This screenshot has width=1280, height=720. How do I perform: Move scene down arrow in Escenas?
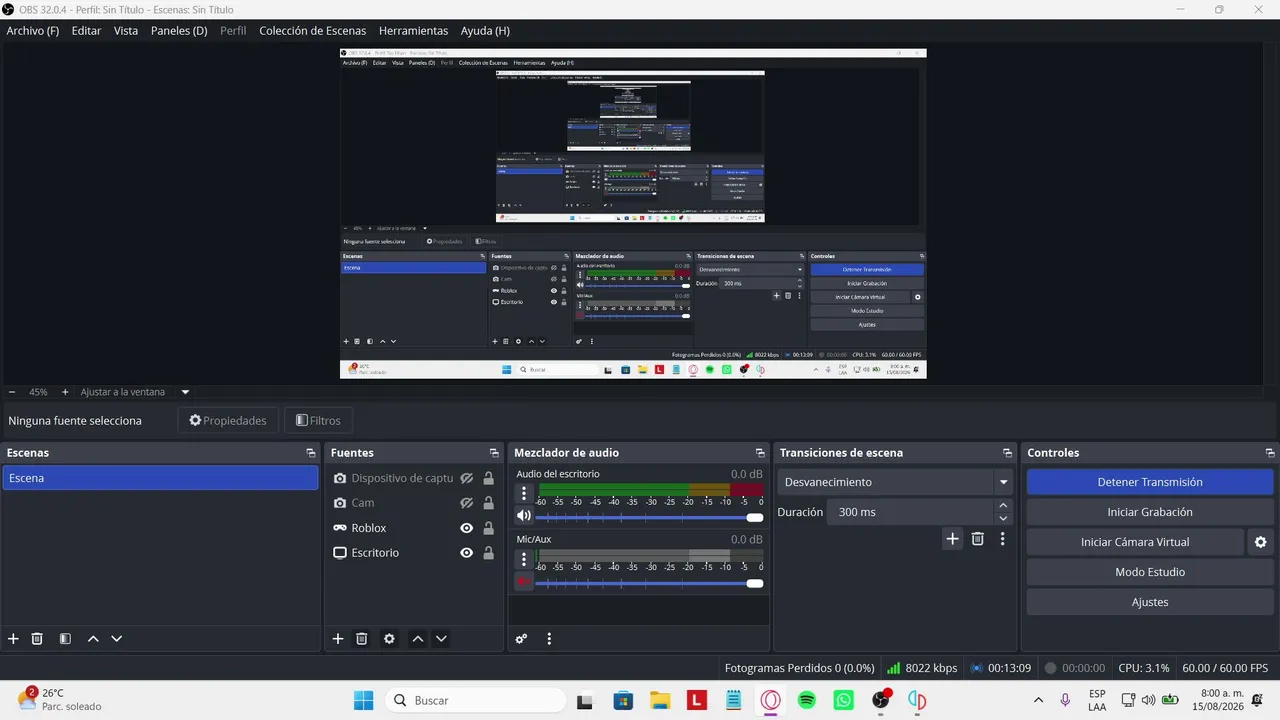pos(117,638)
